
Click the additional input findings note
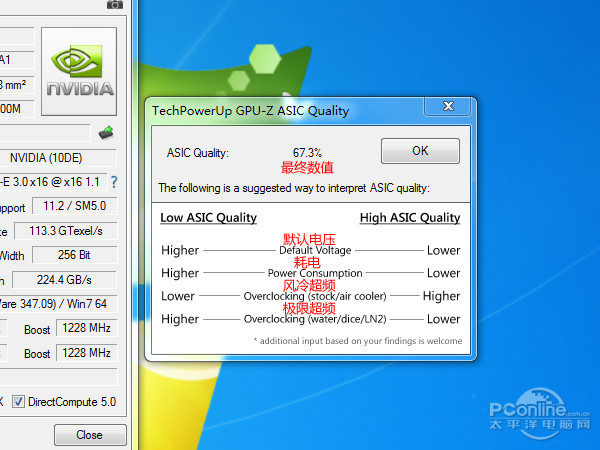pos(358,341)
